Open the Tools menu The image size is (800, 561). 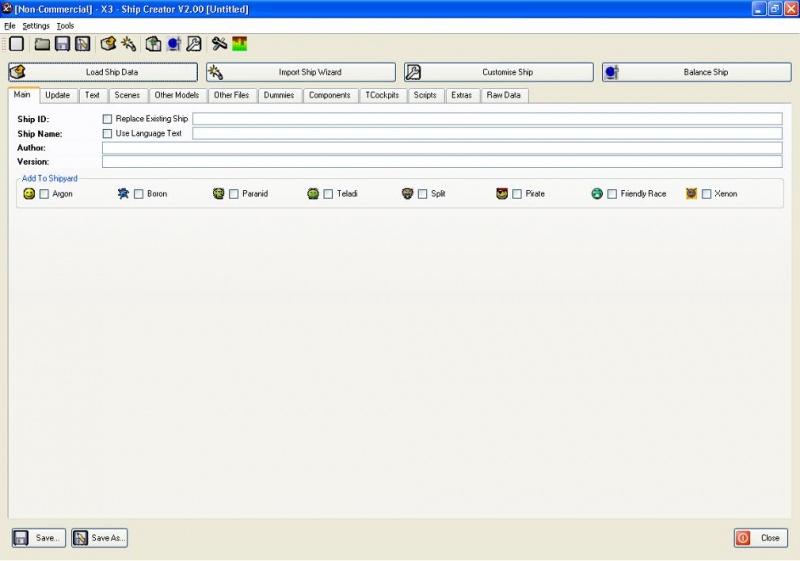pyautogui.click(x=65, y=26)
